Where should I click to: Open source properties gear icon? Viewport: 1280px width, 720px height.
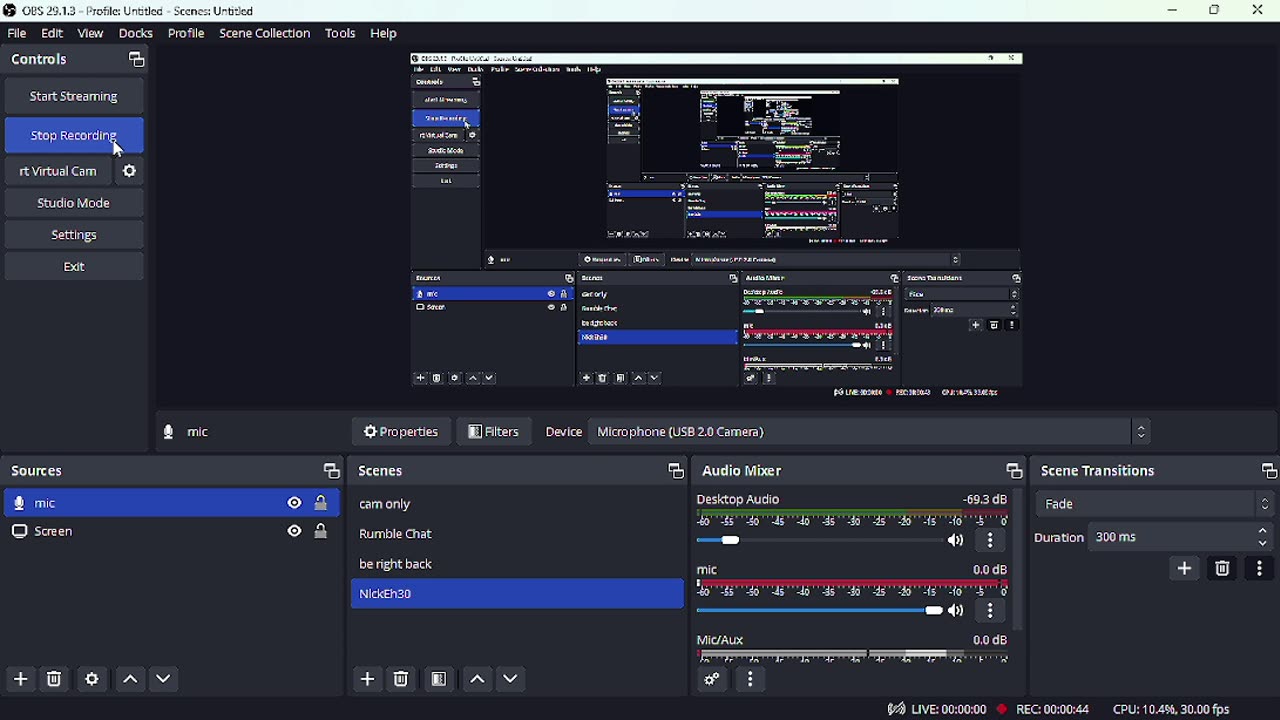[x=92, y=680]
